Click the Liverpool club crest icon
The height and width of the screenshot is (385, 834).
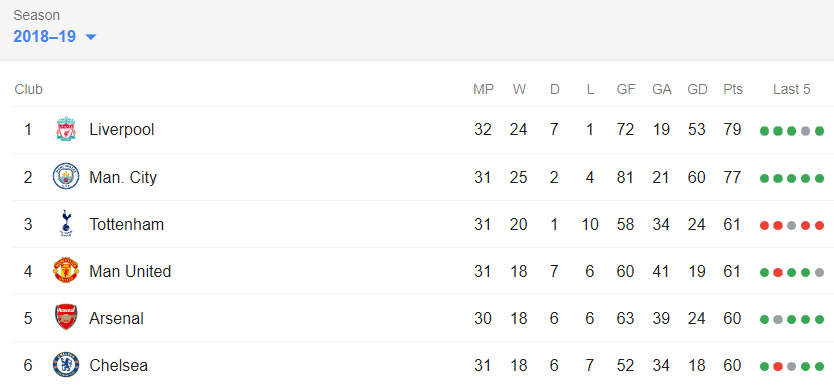click(x=66, y=129)
